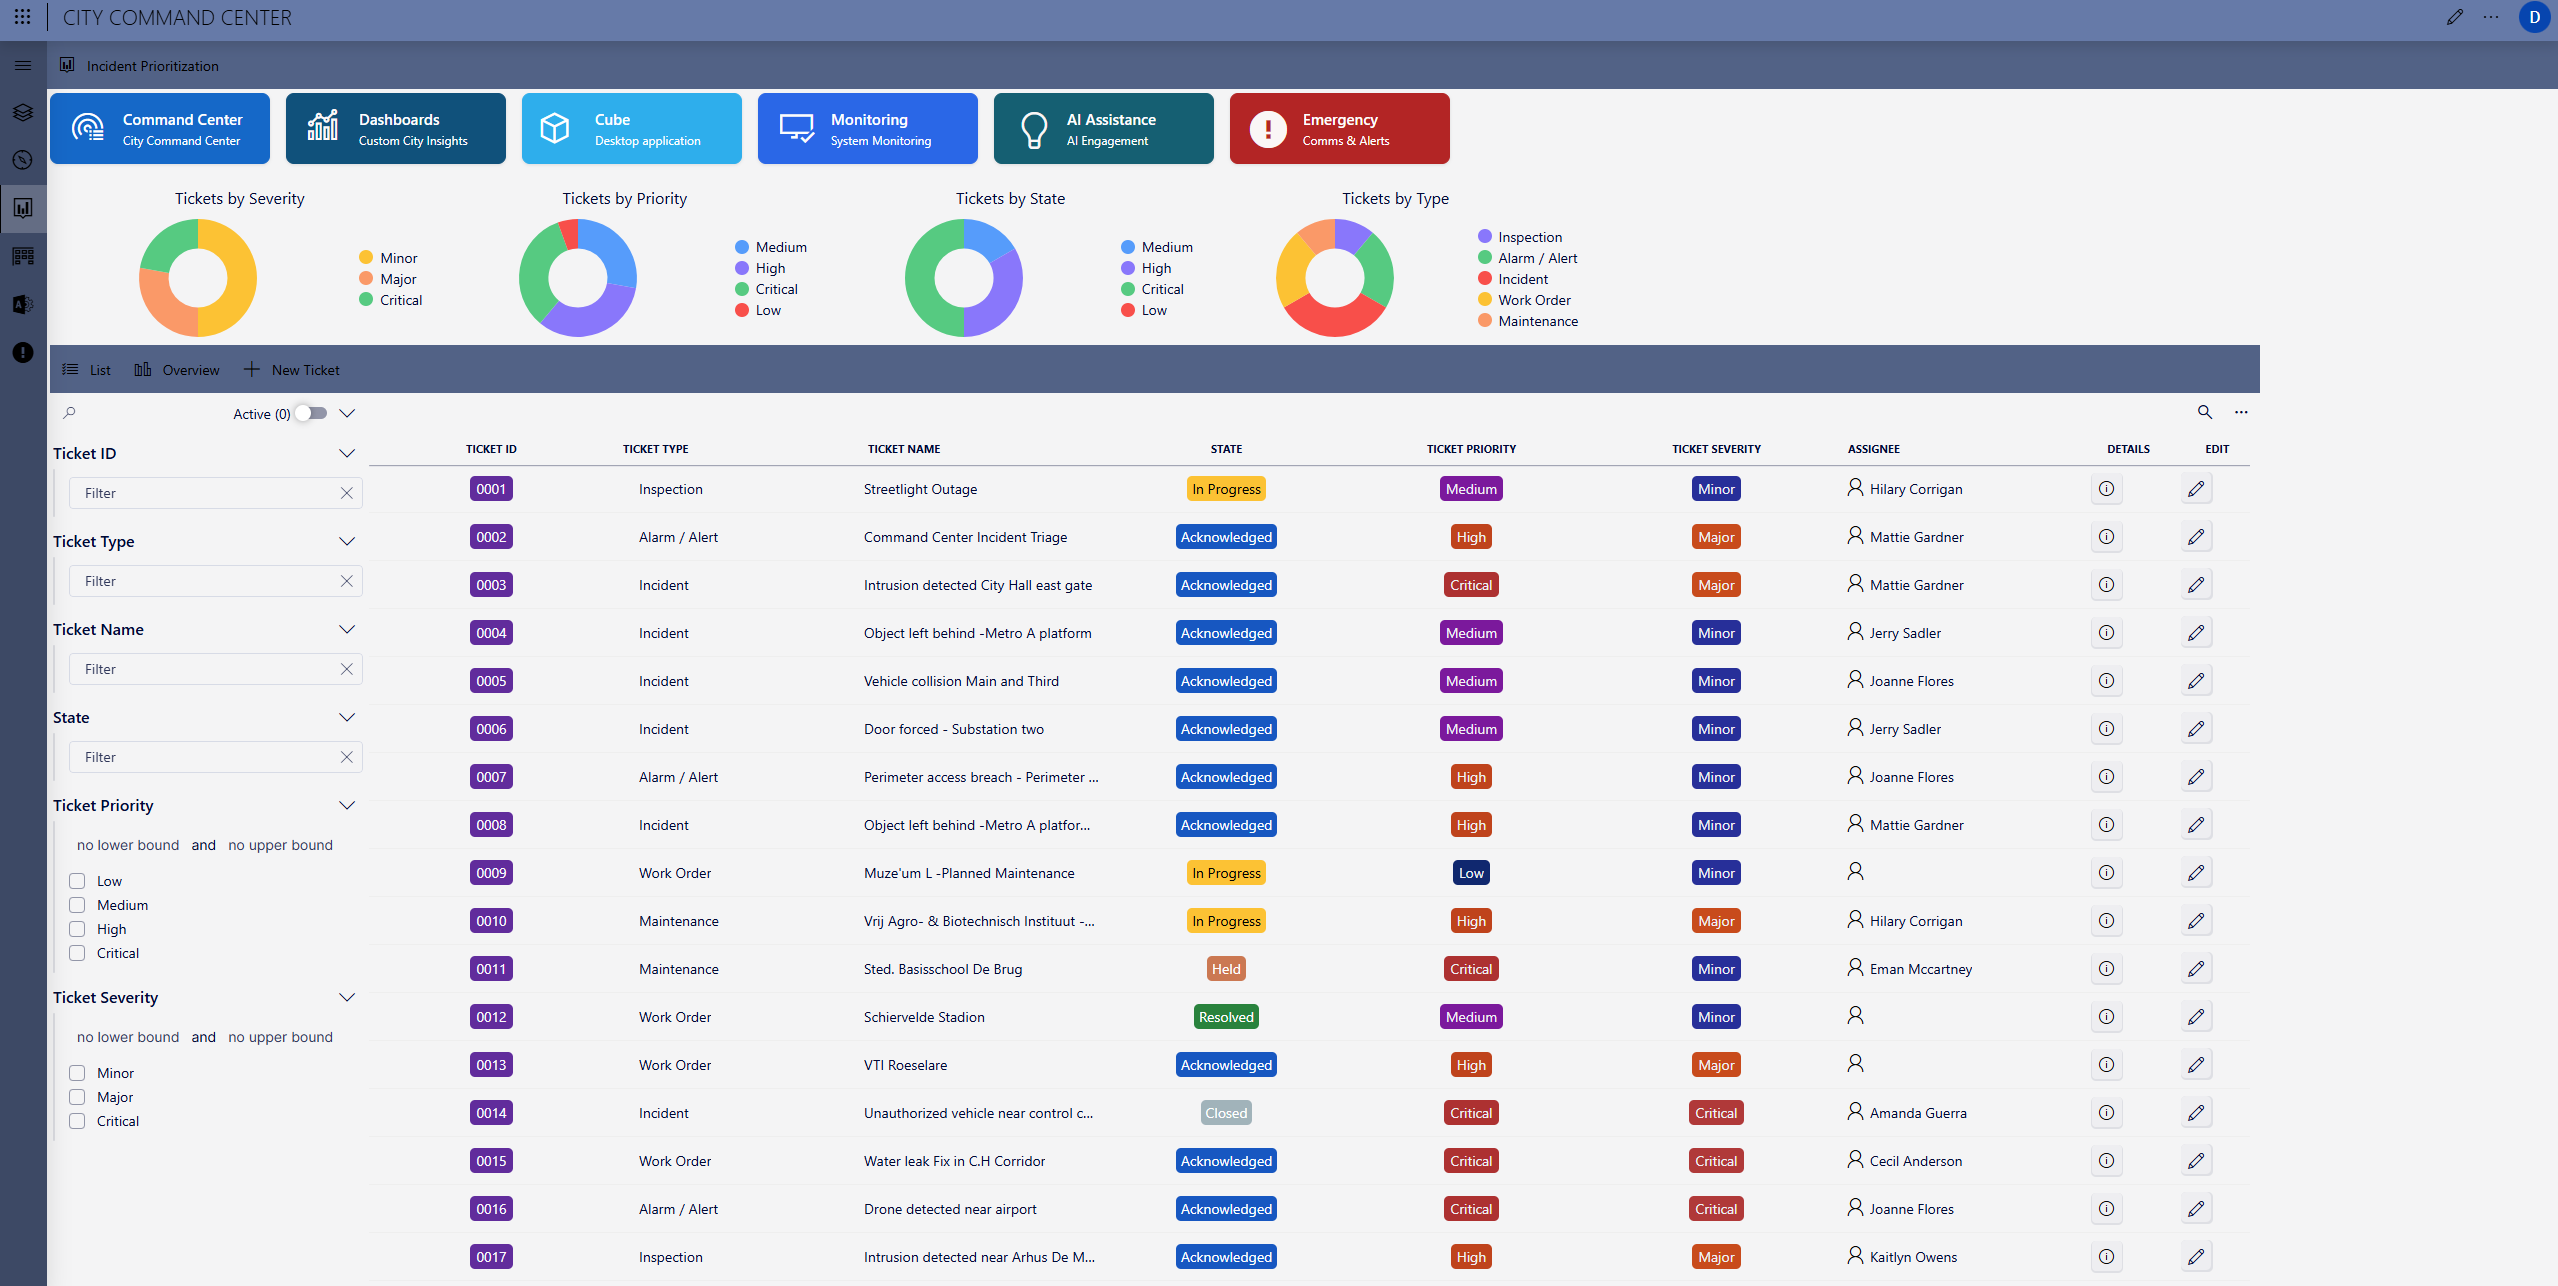Edit ticket 0003 with pencil icon
This screenshot has height=1286, width=2558.
(2195, 585)
